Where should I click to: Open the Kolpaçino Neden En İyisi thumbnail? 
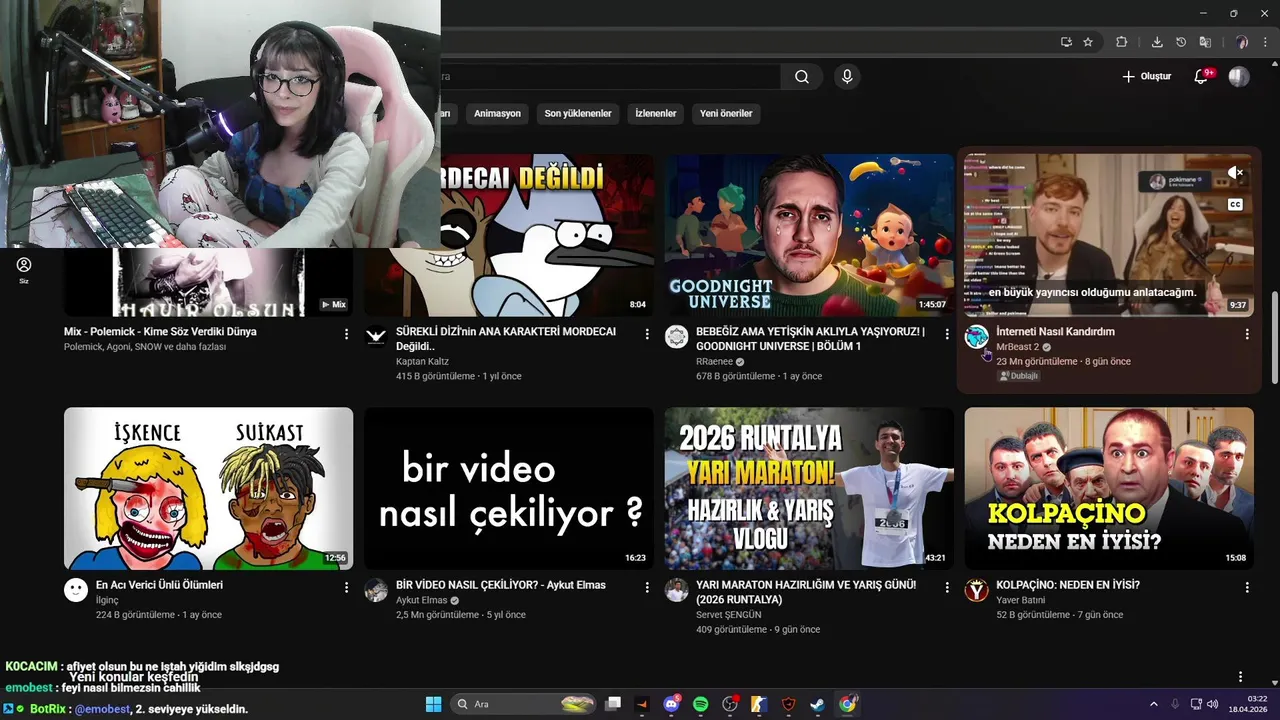pyautogui.click(x=1109, y=488)
